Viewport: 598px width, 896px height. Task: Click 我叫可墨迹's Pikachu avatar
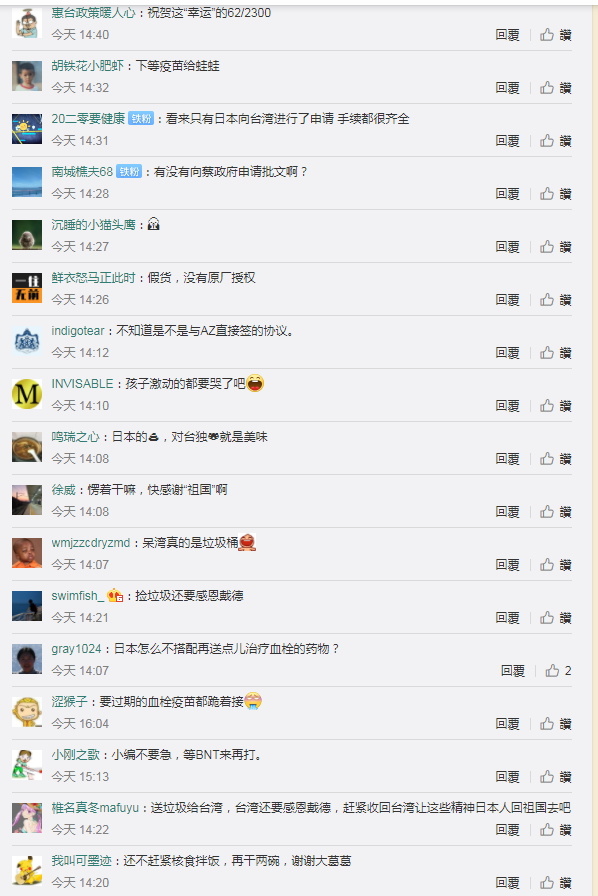27,871
